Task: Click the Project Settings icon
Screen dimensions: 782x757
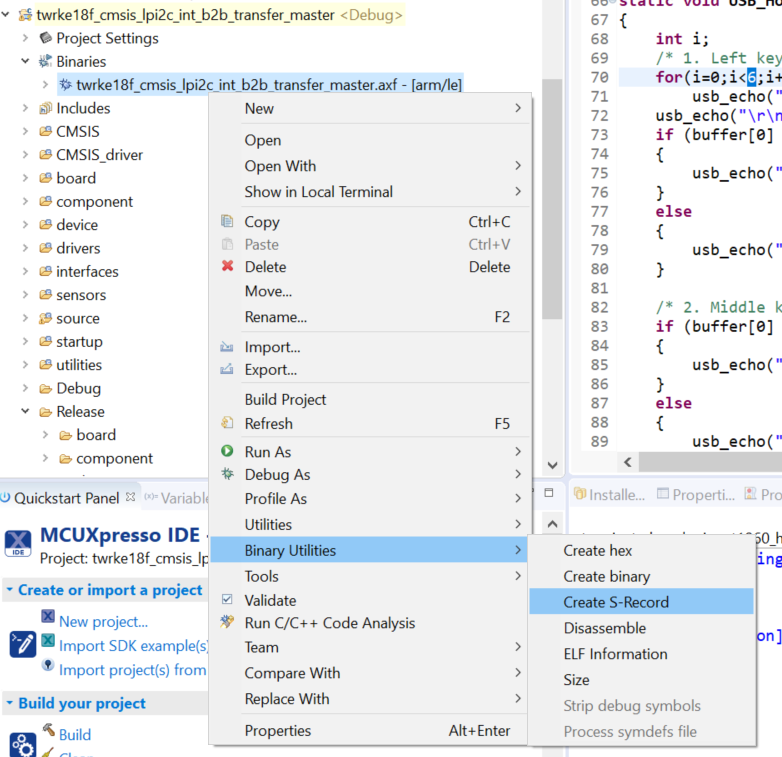Action: coord(46,38)
